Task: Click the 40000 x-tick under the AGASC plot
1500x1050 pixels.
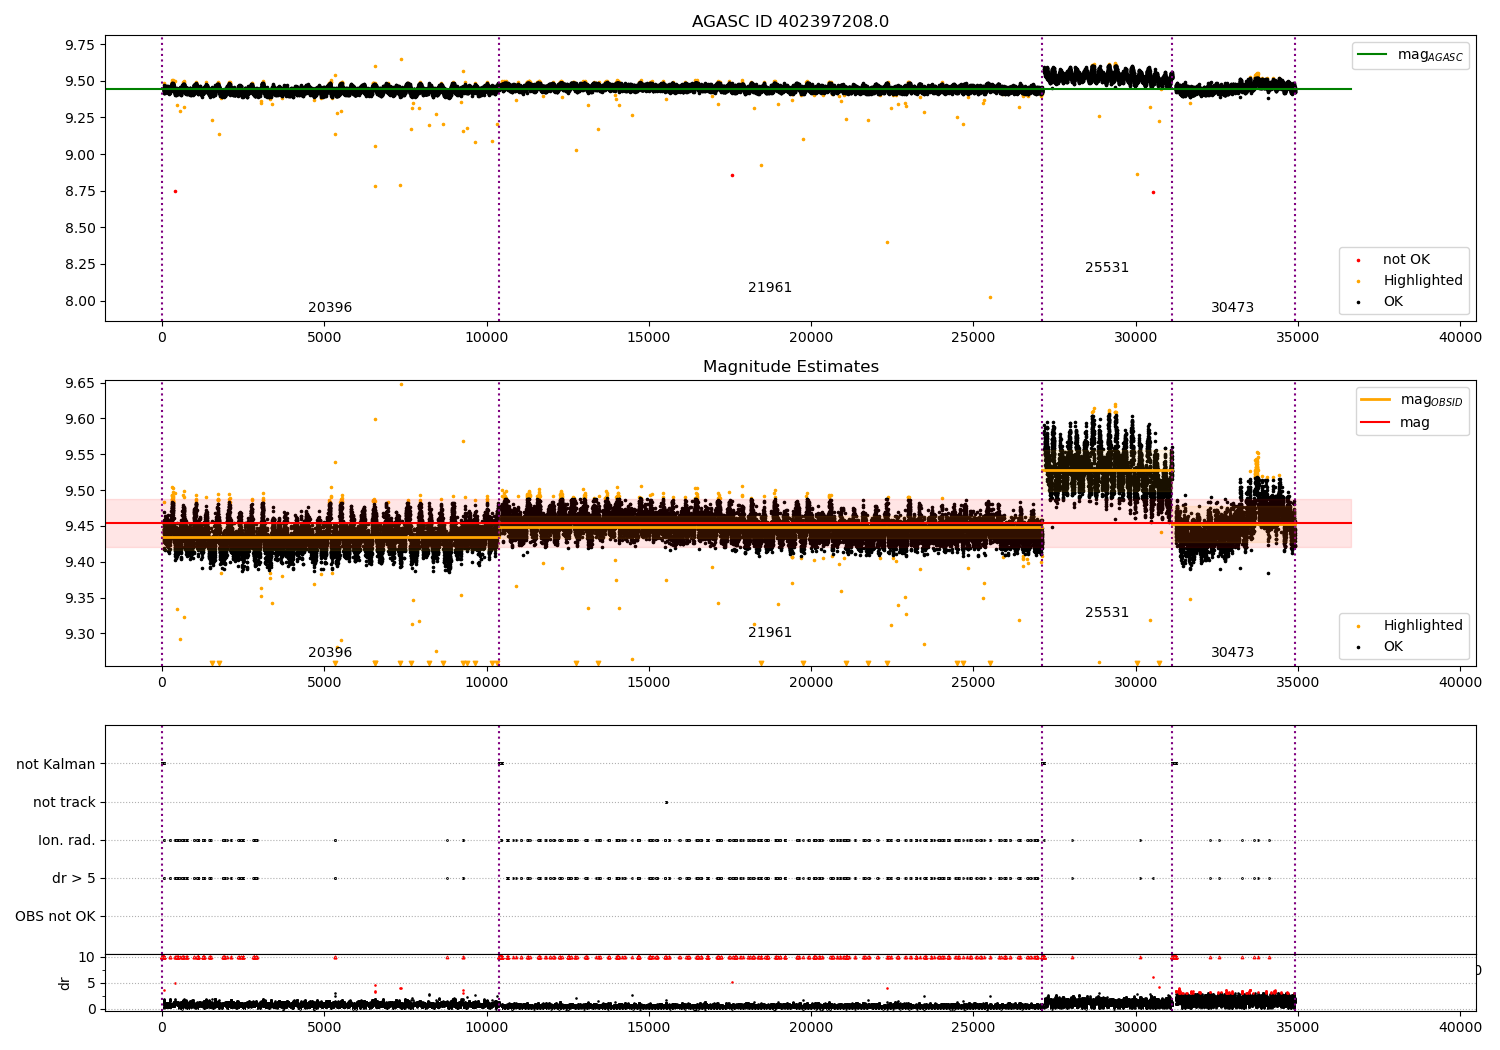Action: [1459, 338]
